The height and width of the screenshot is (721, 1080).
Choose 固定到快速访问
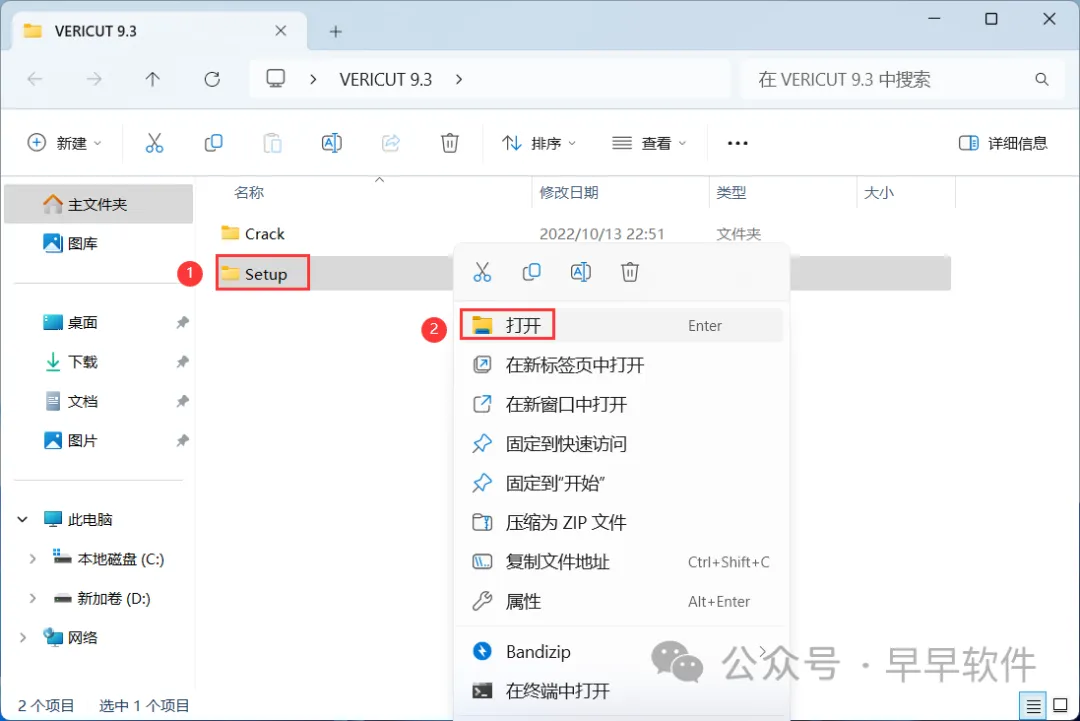621,443
